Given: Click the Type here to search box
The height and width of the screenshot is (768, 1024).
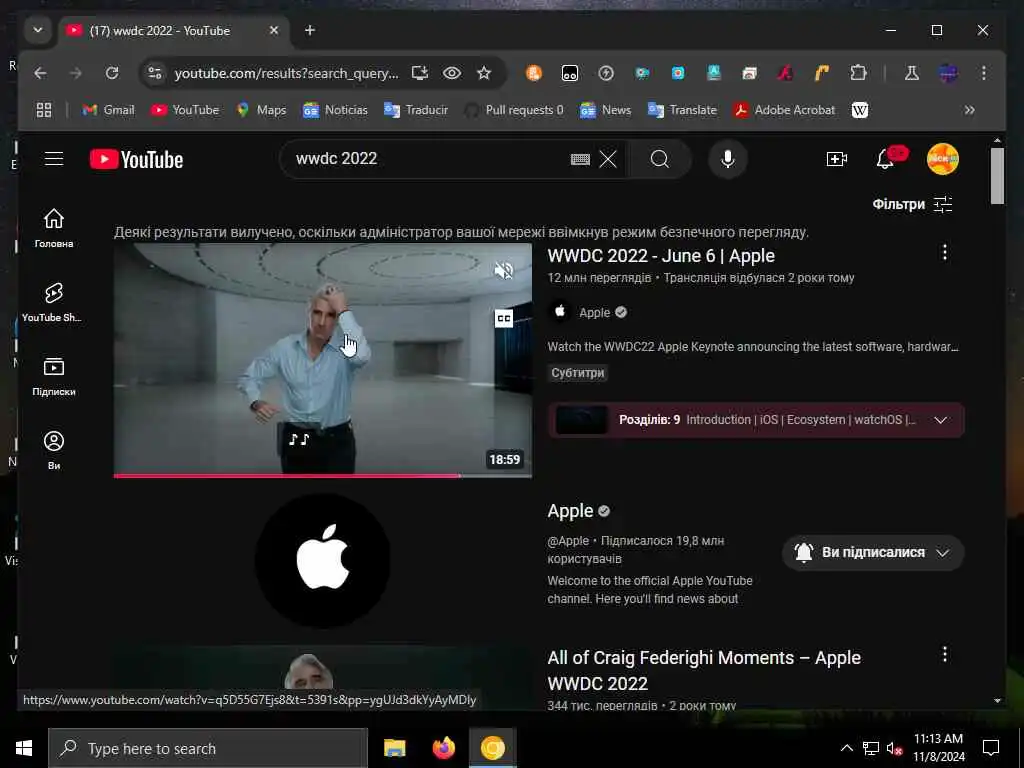Looking at the screenshot, I should [x=208, y=748].
